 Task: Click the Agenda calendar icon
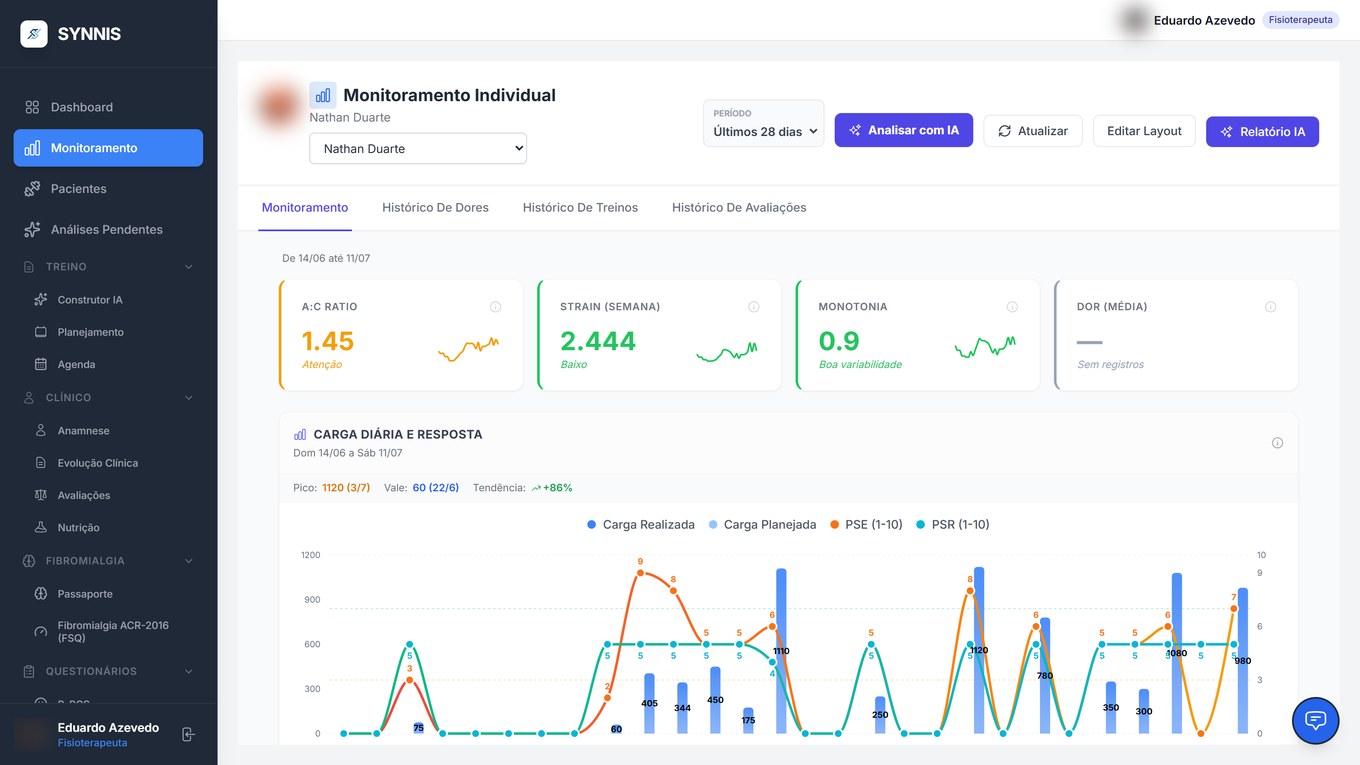tap(41, 364)
